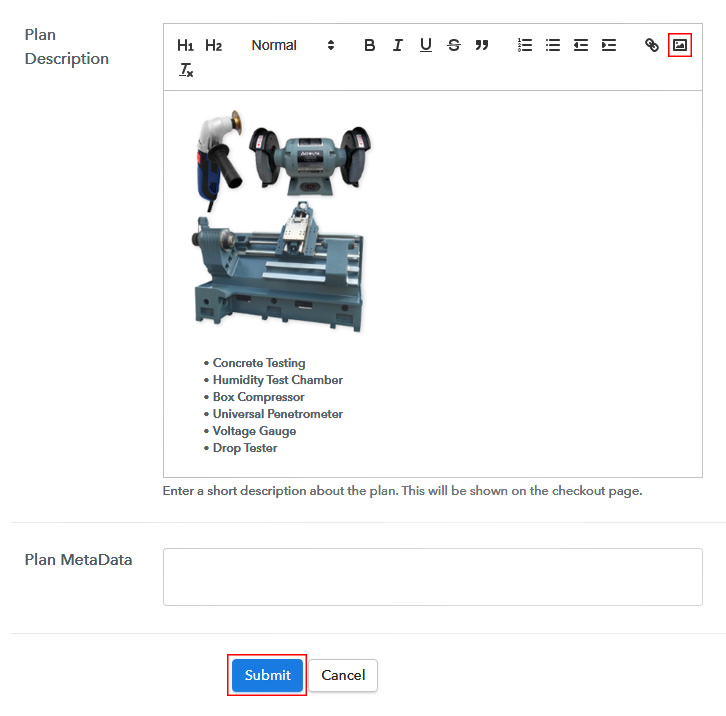Viewport: 726px width, 716px height.
Task: Apply Heading 1 format
Action: (185, 45)
